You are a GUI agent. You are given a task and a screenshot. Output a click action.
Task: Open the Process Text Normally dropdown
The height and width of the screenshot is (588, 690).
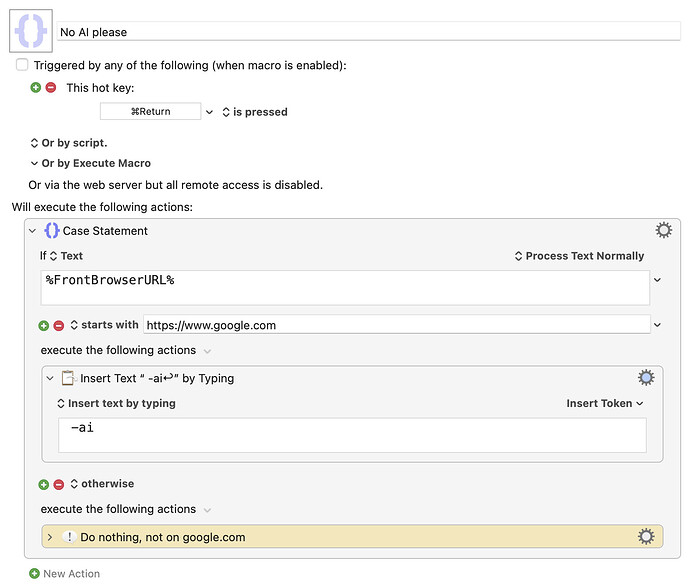579,256
